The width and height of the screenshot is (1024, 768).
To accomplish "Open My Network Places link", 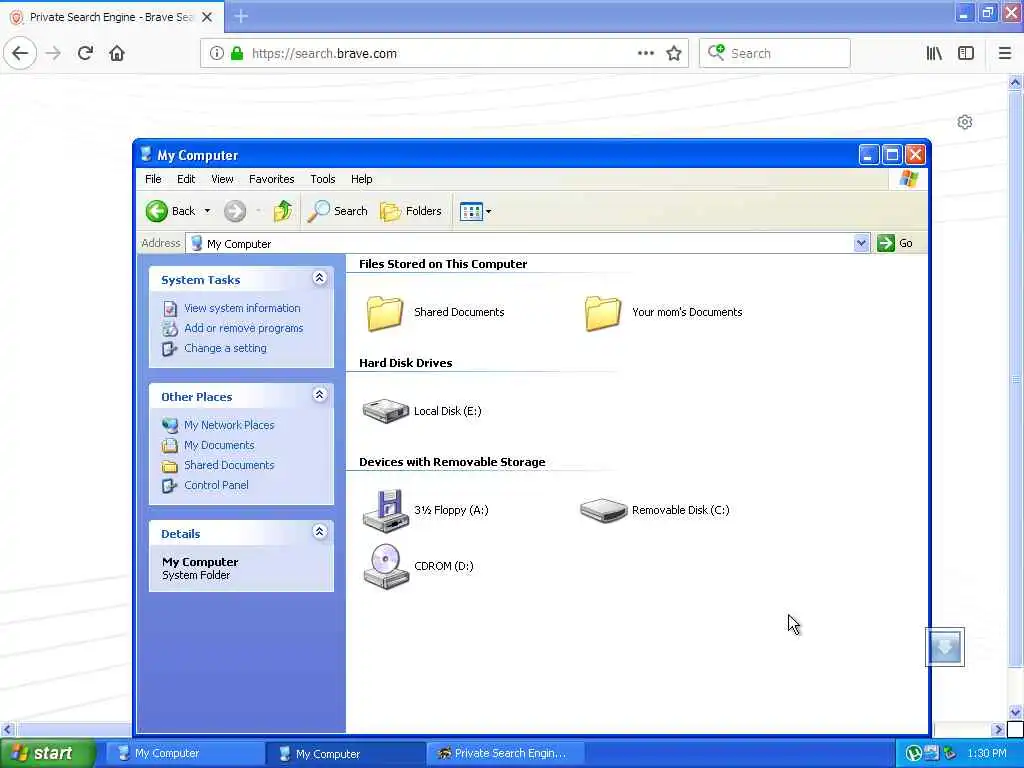I will [x=229, y=424].
